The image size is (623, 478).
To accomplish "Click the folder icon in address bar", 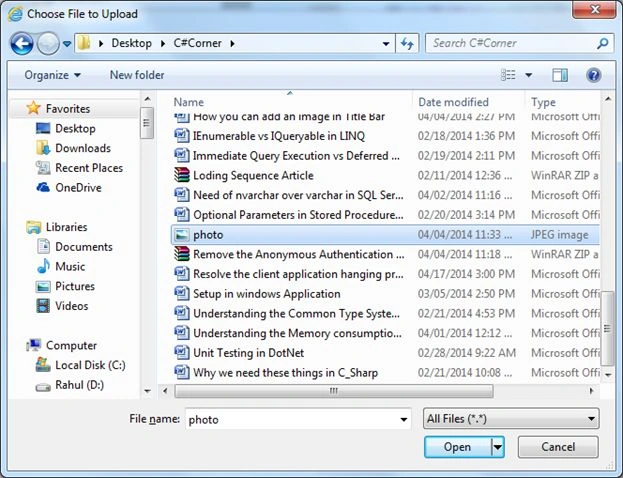I will coord(83,43).
